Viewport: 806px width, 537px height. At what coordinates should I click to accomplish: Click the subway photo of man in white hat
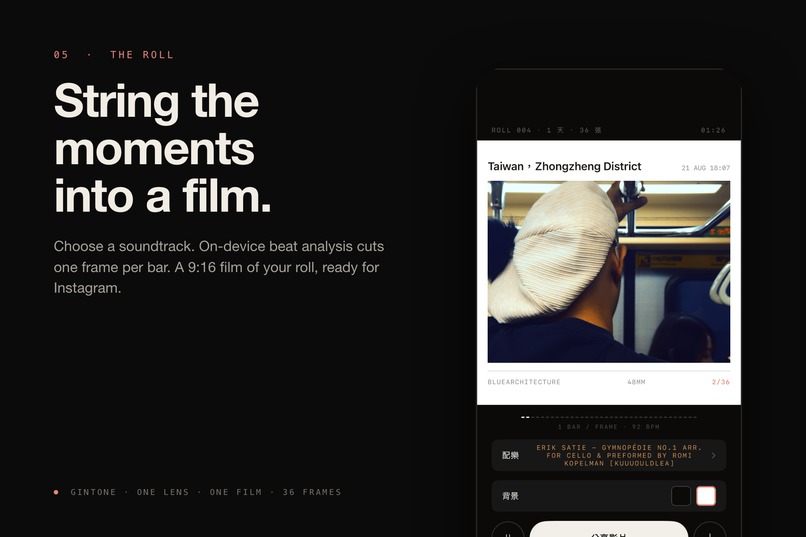pyautogui.click(x=609, y=271)
